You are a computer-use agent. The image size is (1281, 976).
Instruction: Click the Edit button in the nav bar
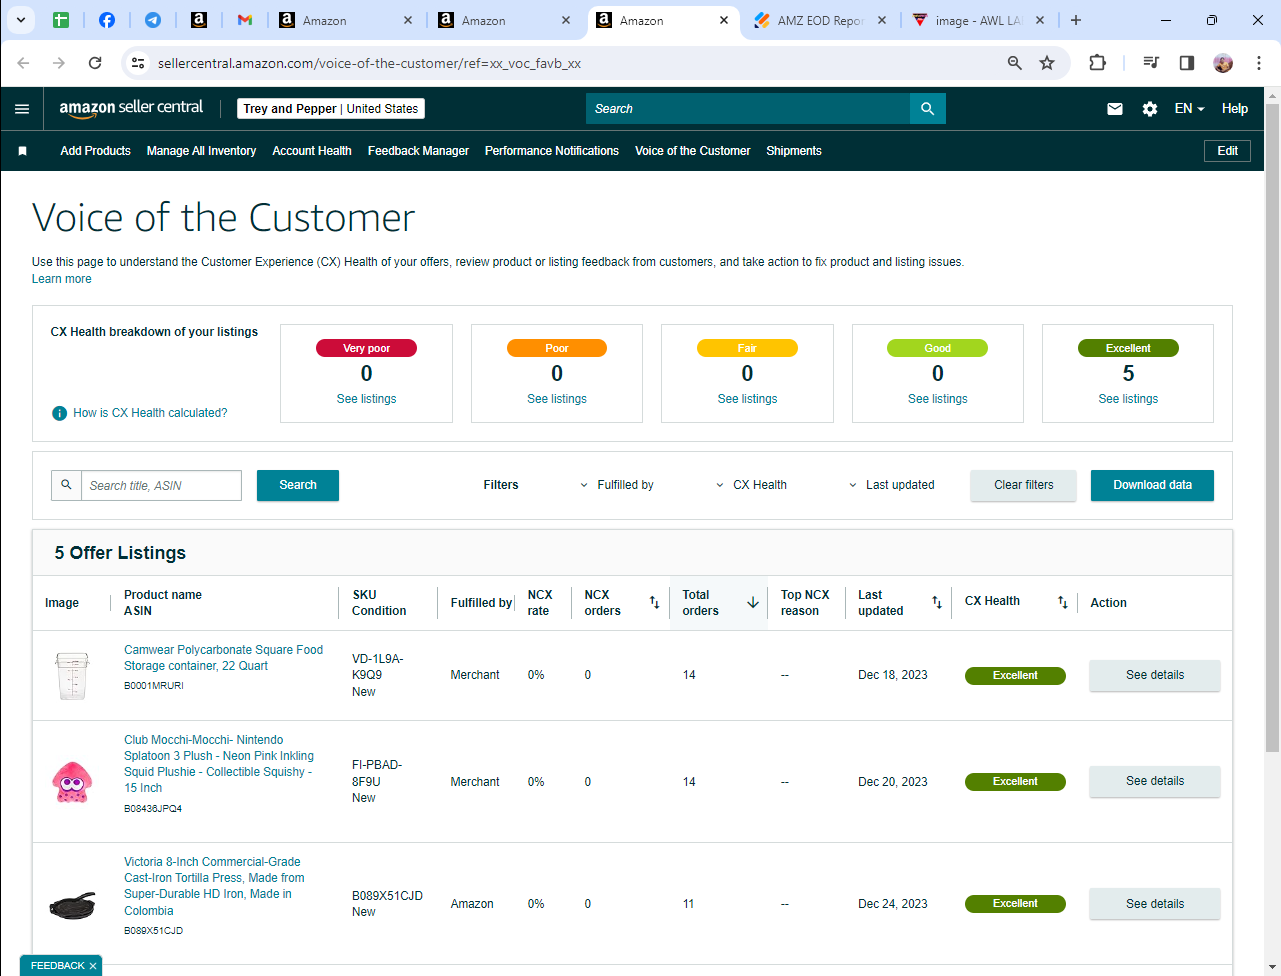(1228, 151)
